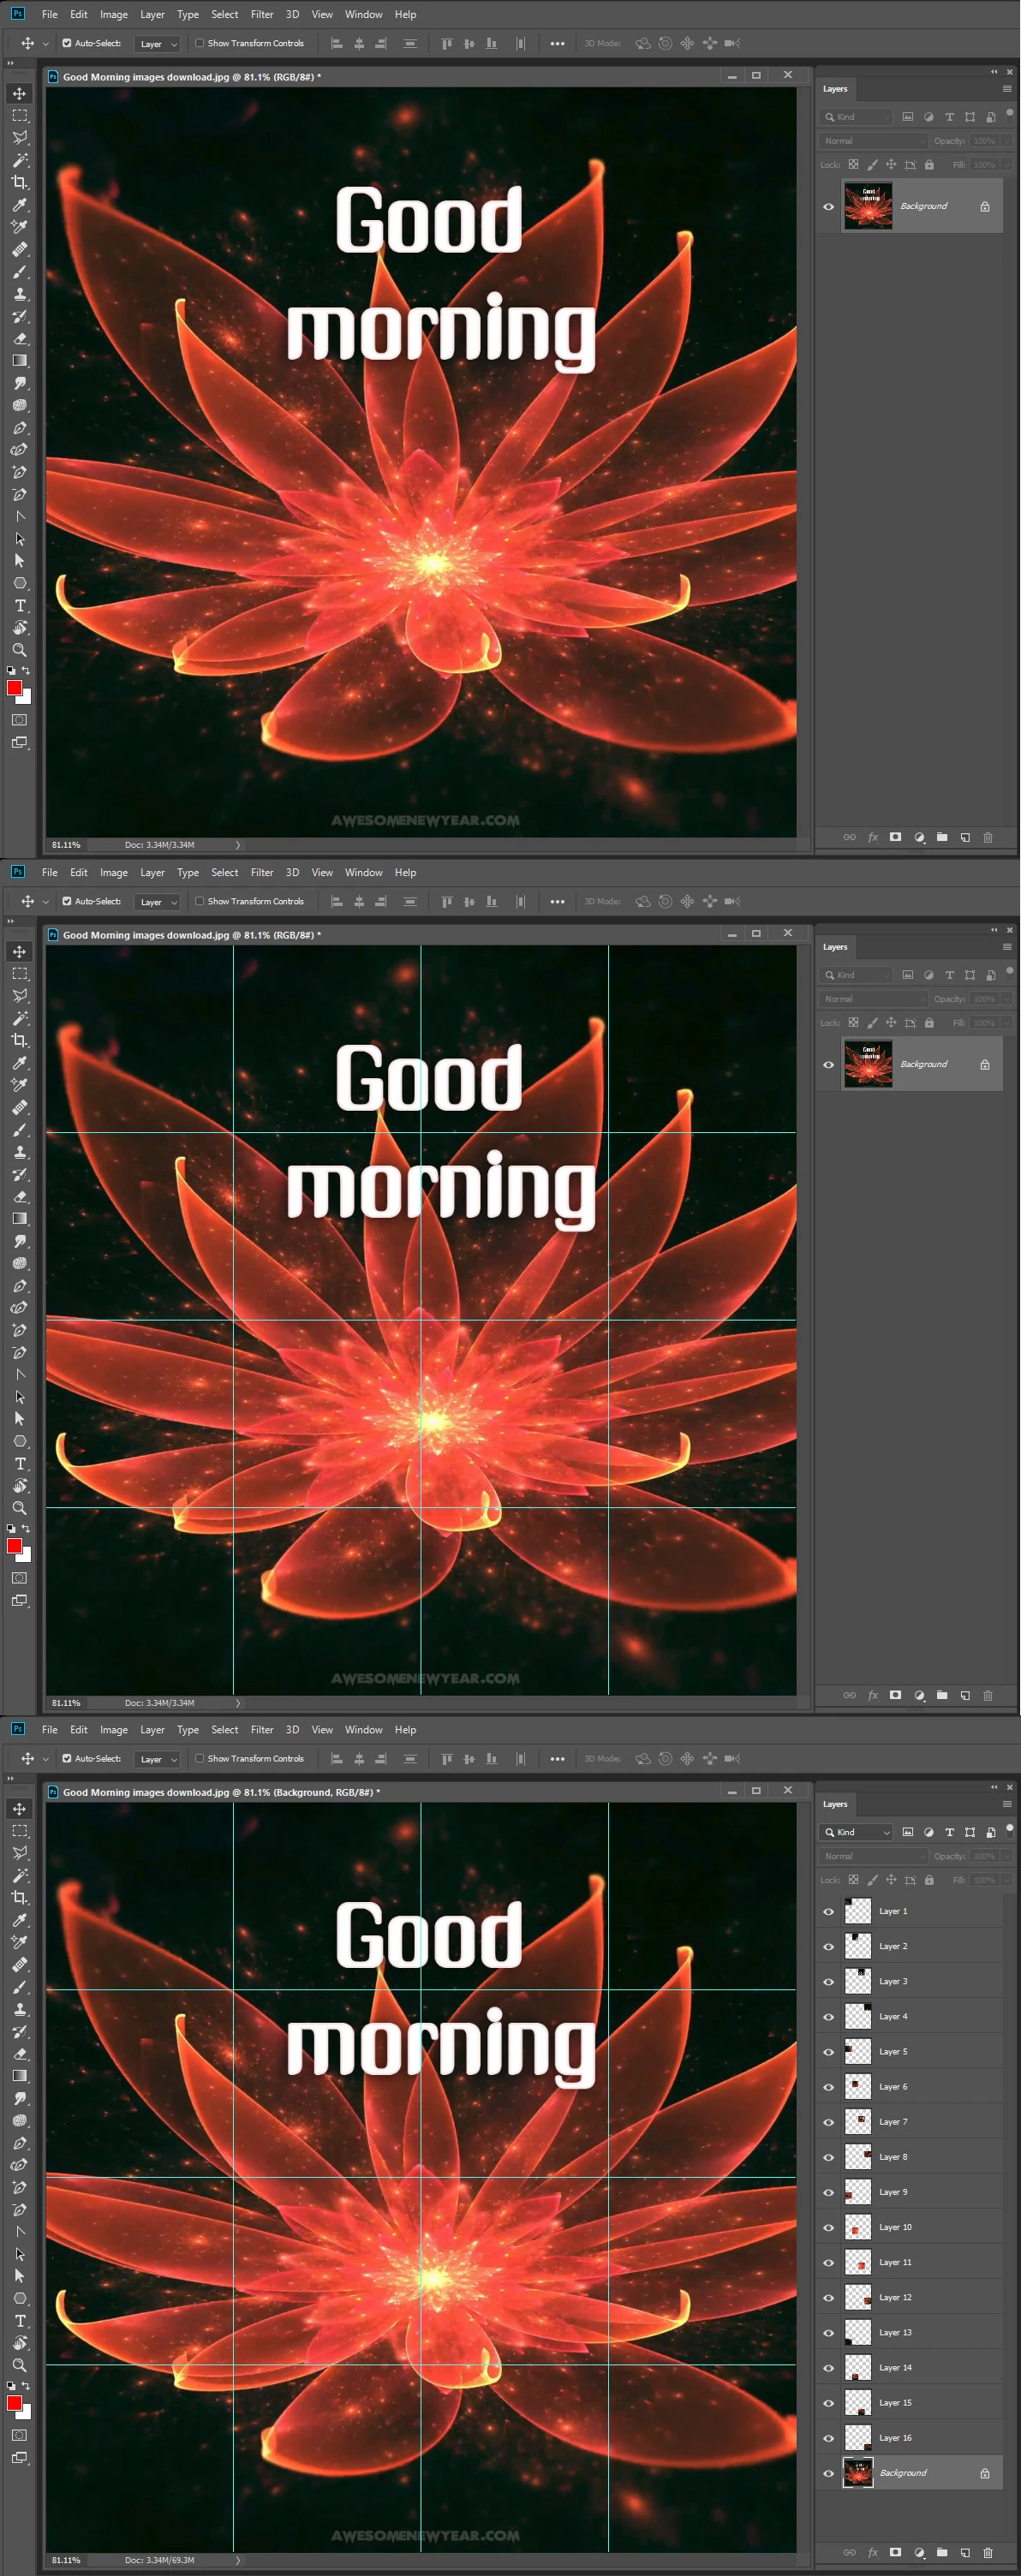Open the Auto-Select Layer dropdown in the bottom window
This screenshot has width=1021, height=2576.
click(157, 1759)
